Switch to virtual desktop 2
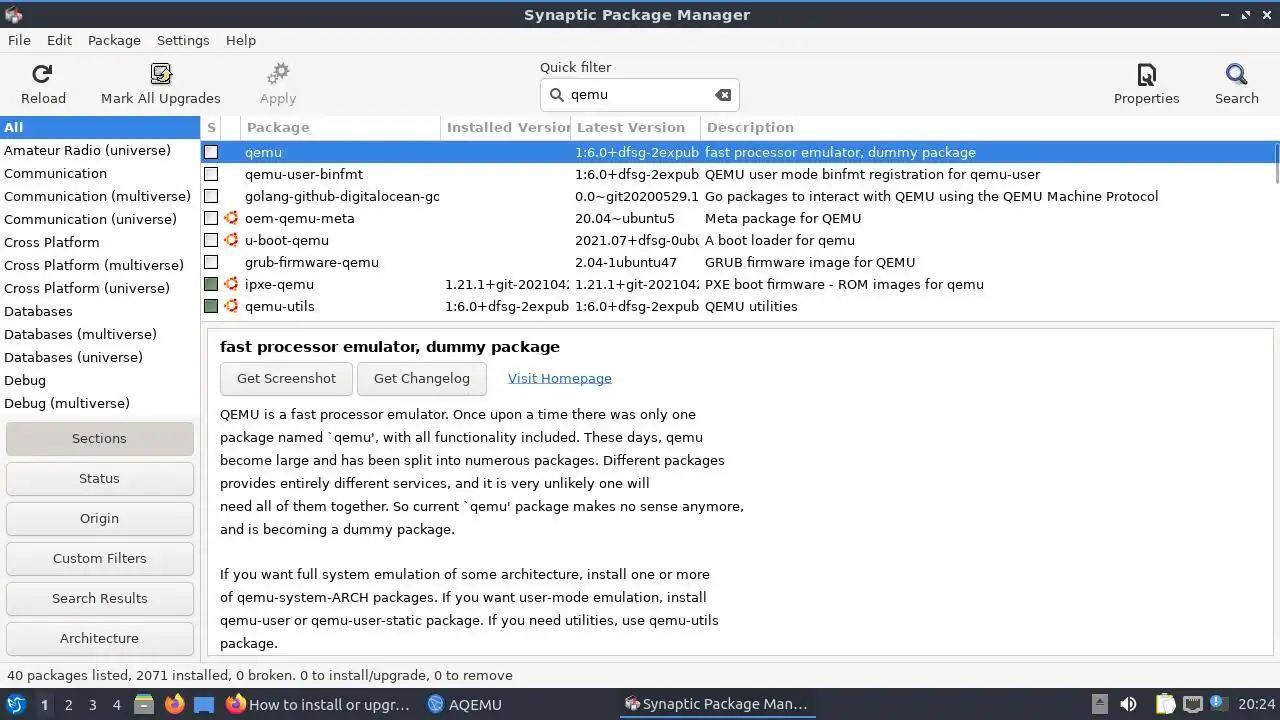The height and width of the screenshot is (720, 1280). pyautogui.click(x=68, y=704)
